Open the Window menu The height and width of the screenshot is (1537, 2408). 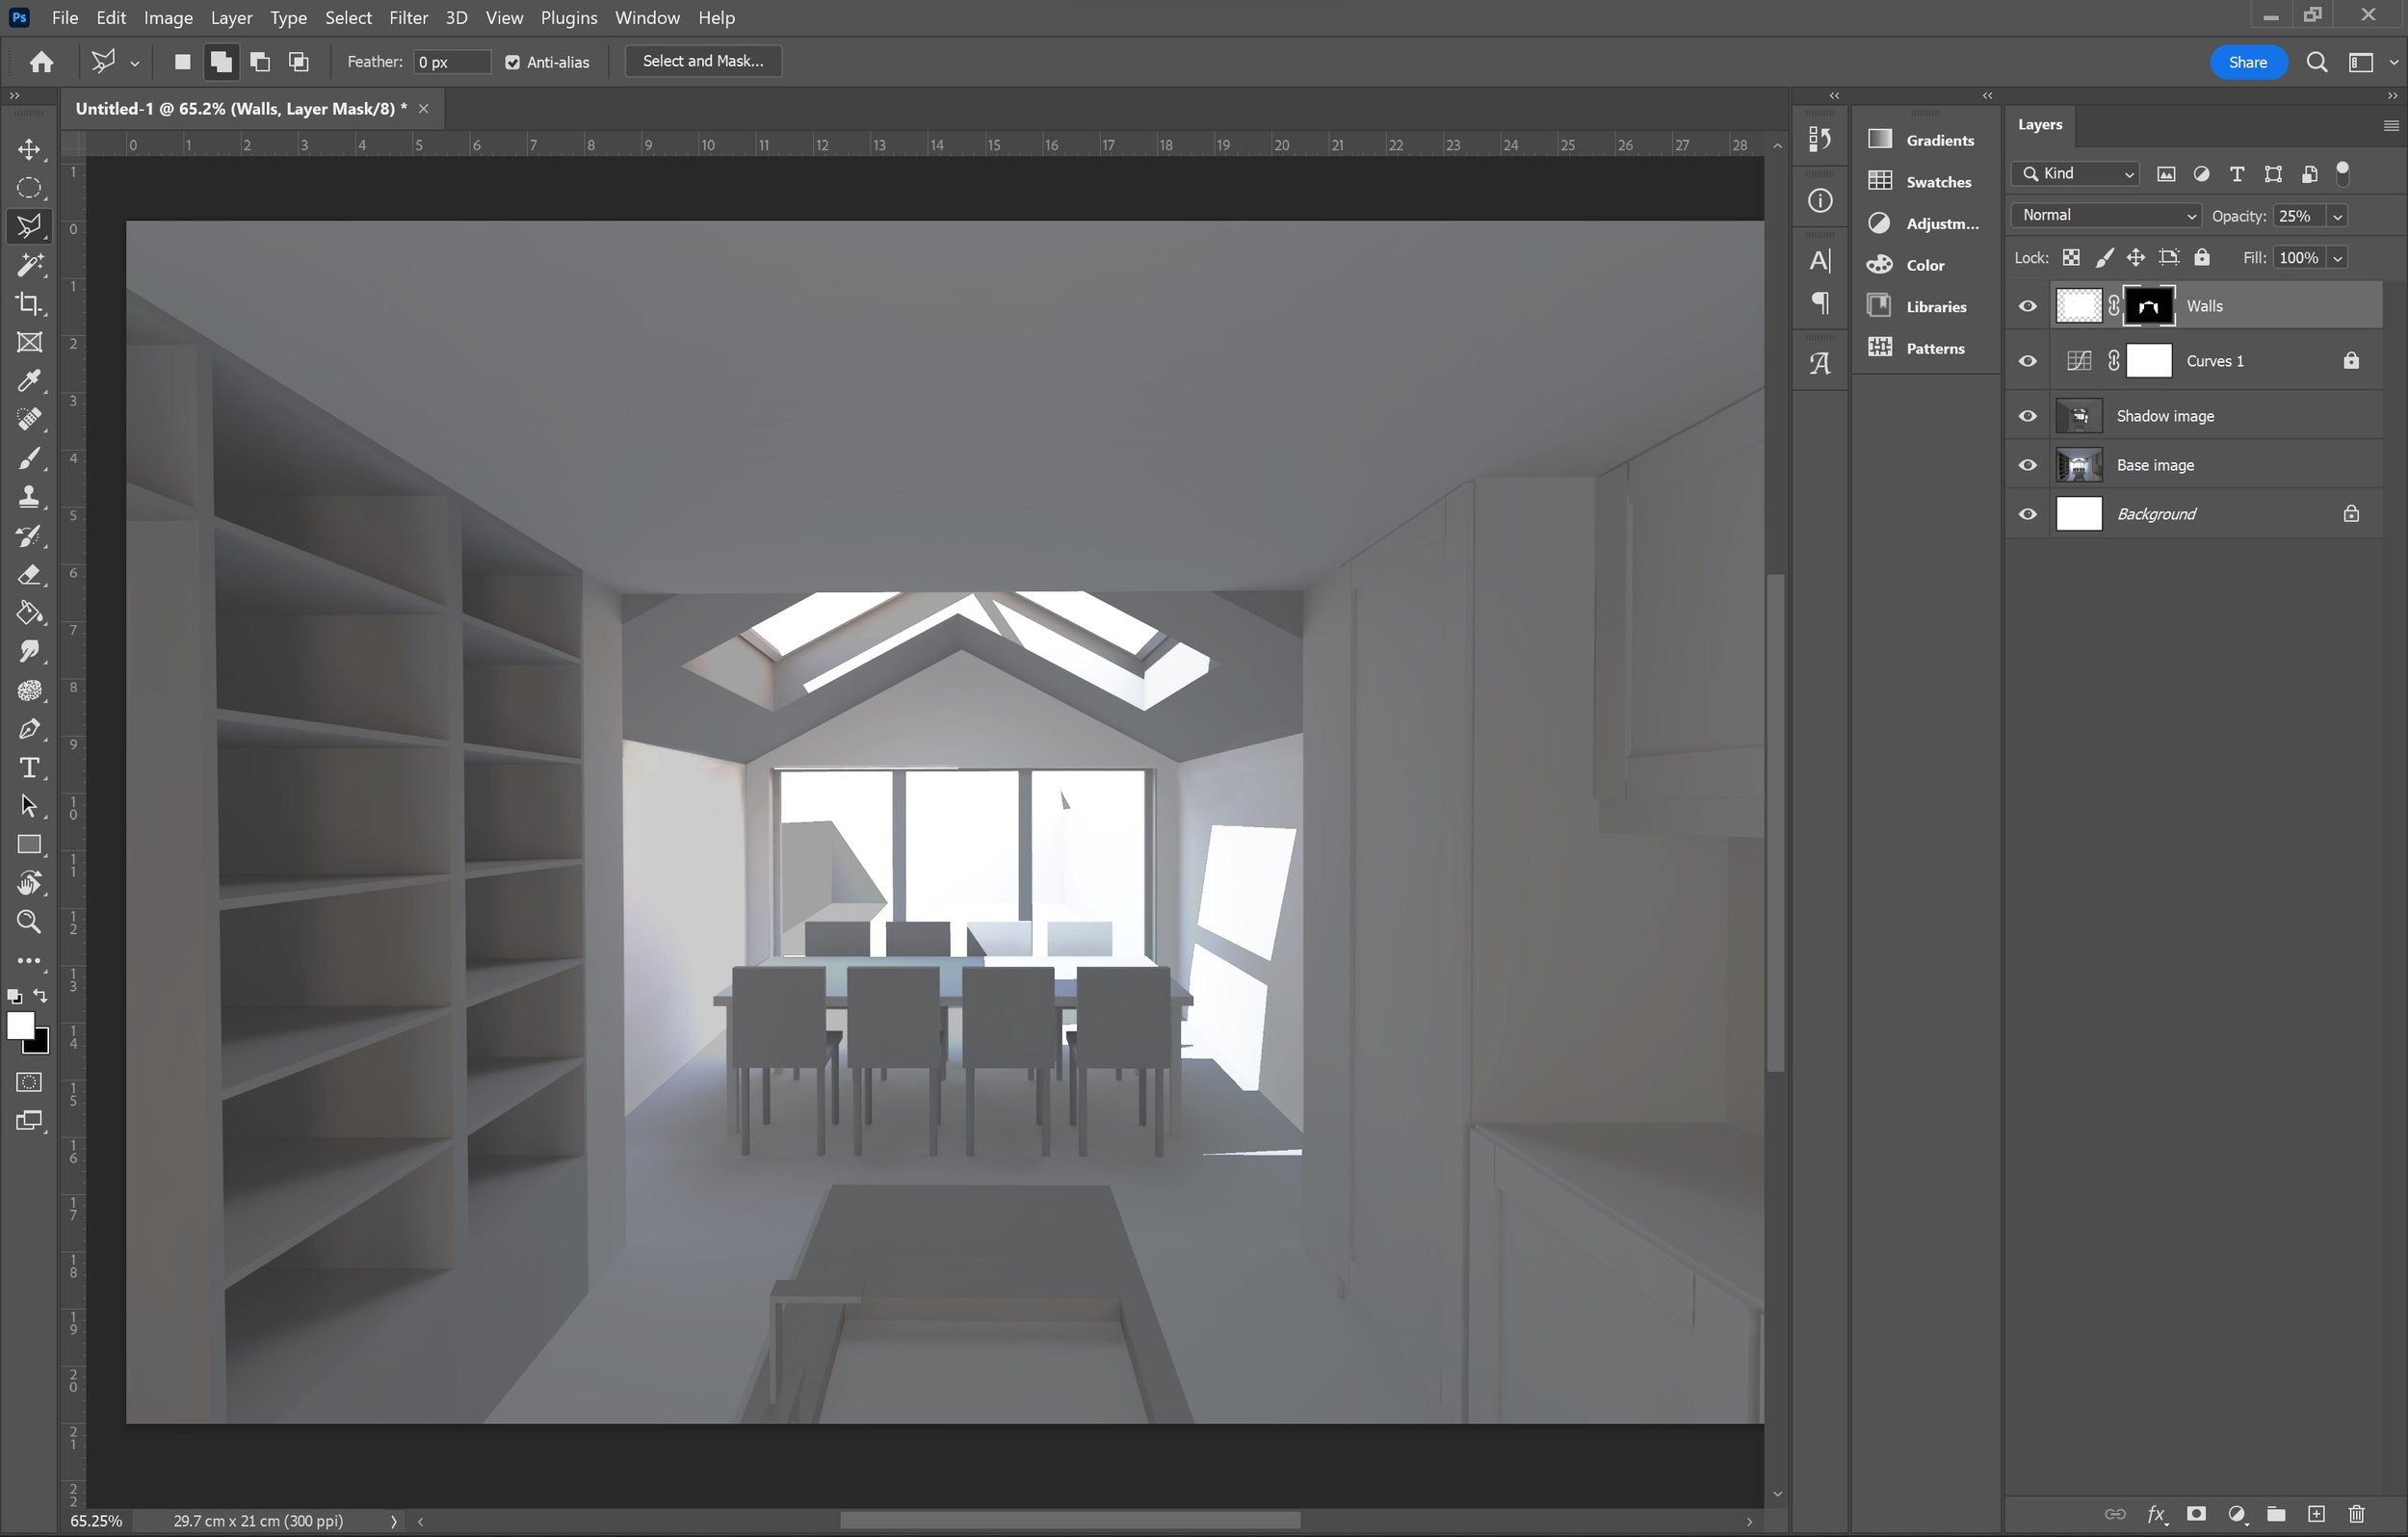pyautogui.click(x=647, y=17)
